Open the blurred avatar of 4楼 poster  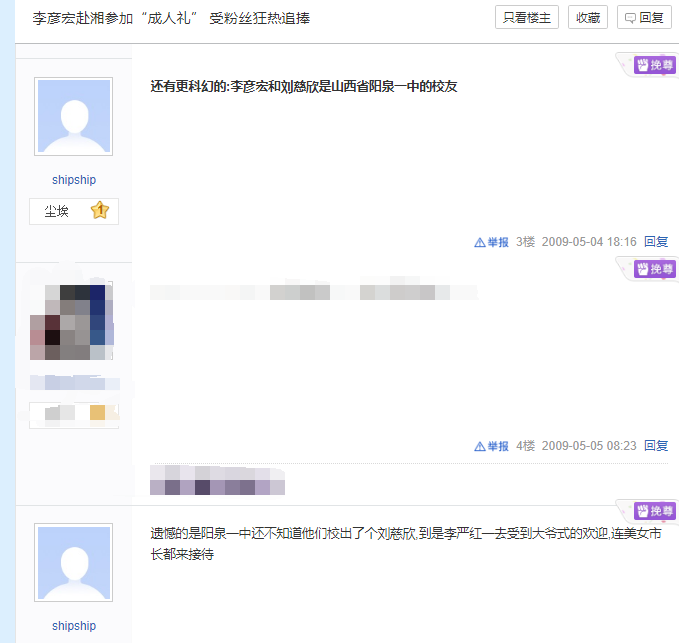coord(72,321)
